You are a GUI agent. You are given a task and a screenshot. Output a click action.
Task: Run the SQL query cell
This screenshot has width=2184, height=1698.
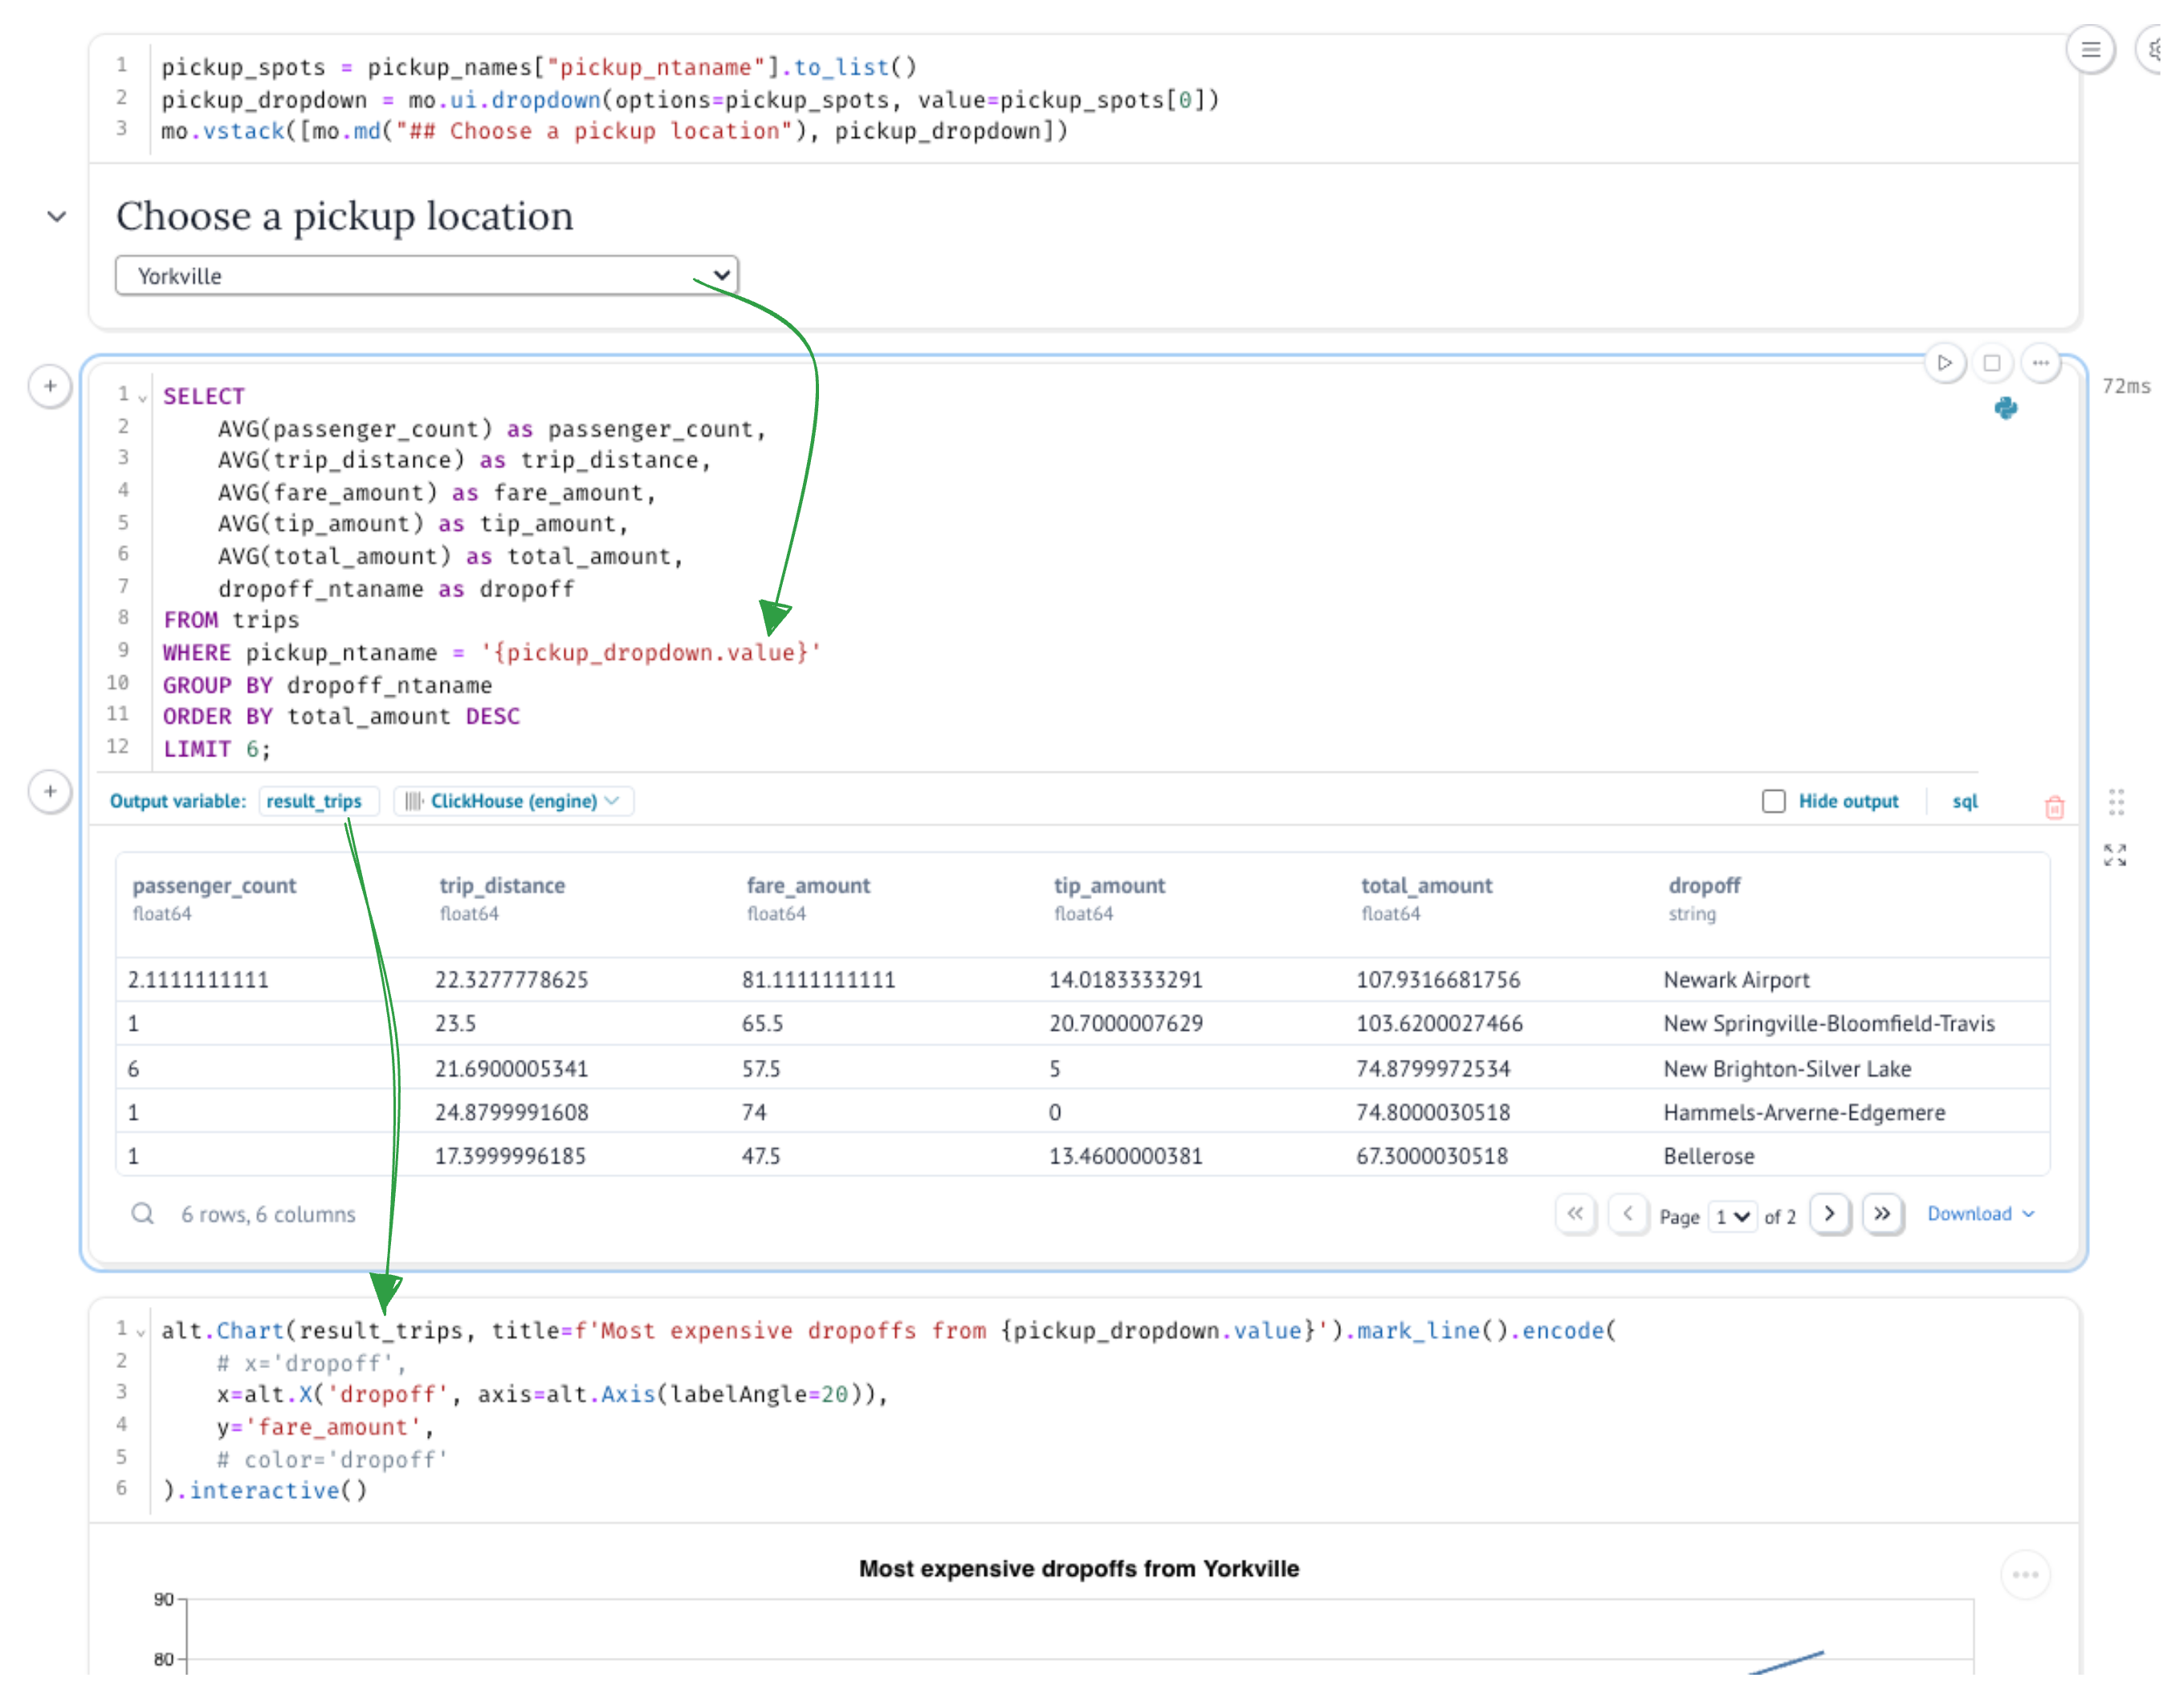click(1945, 363)
